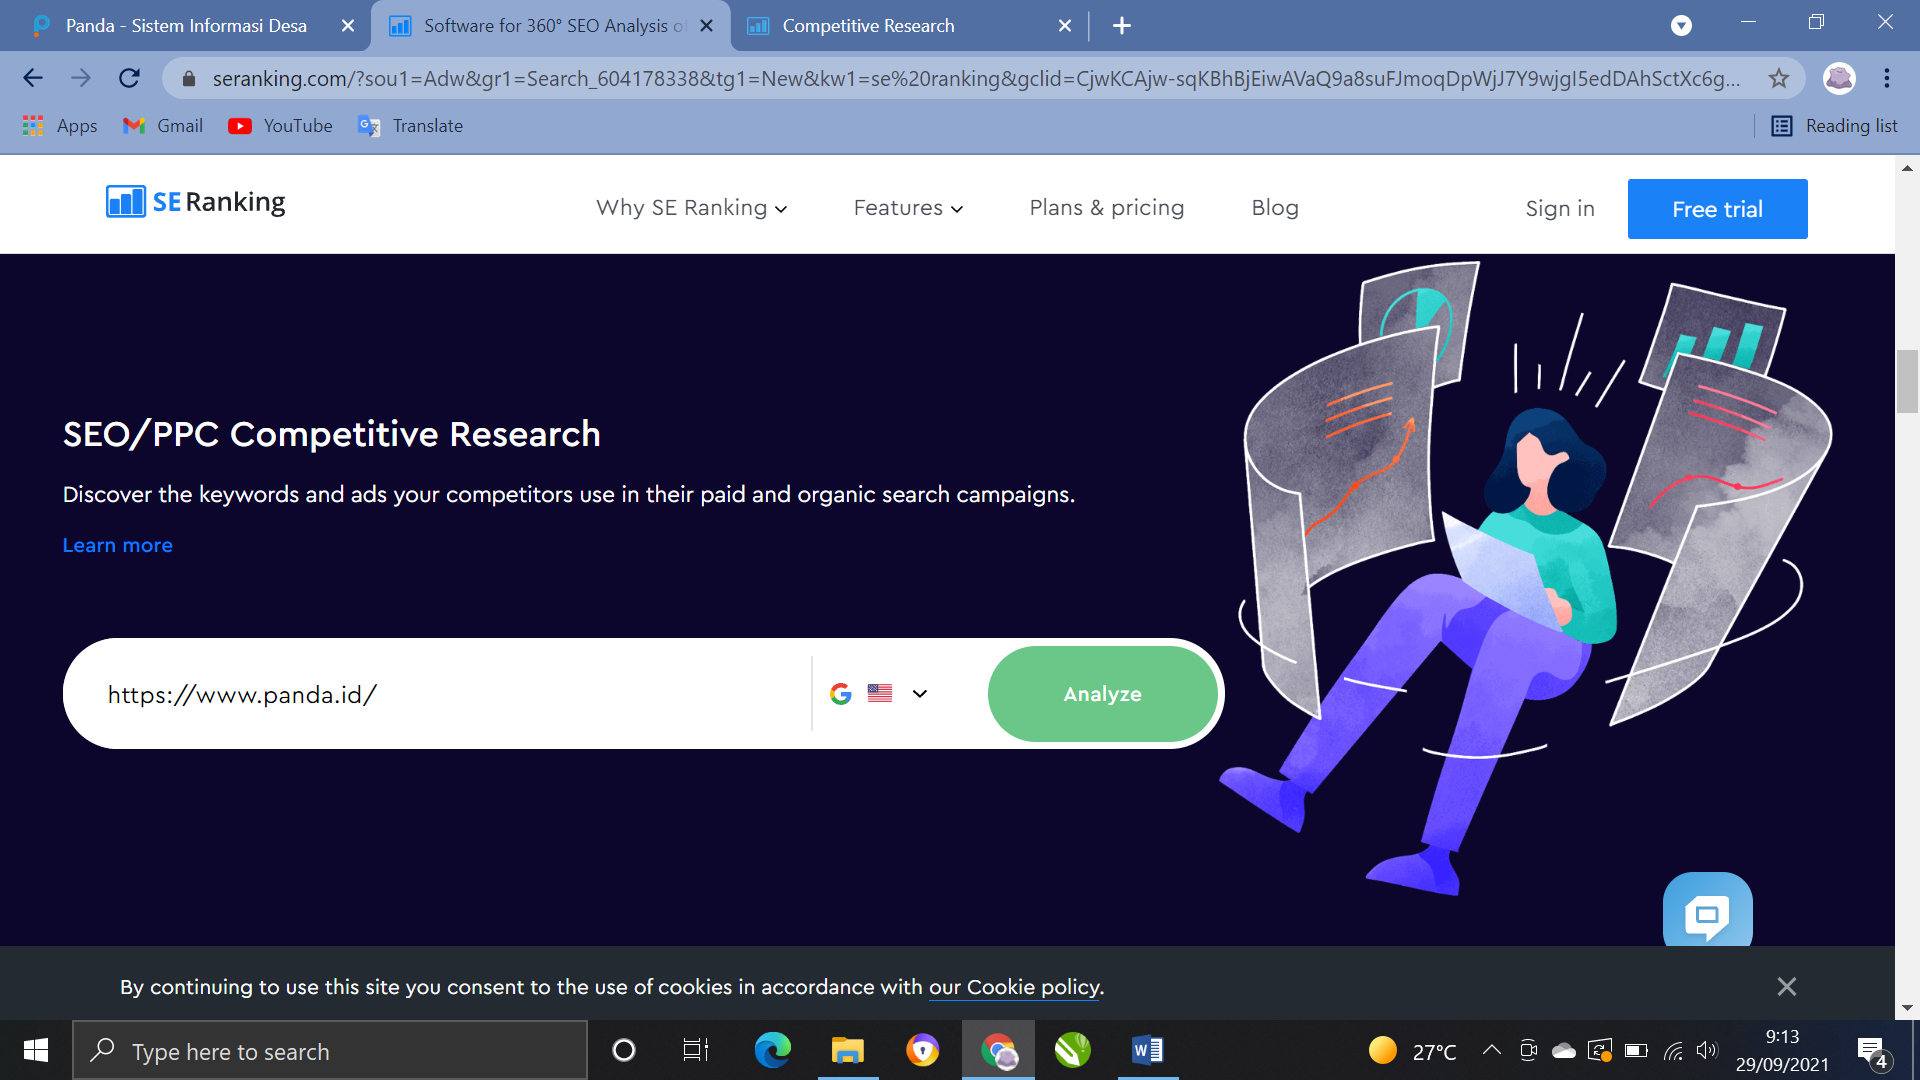Open the volume control in system tray
This screenshot has height=1080, width=1920.
1707,1050
